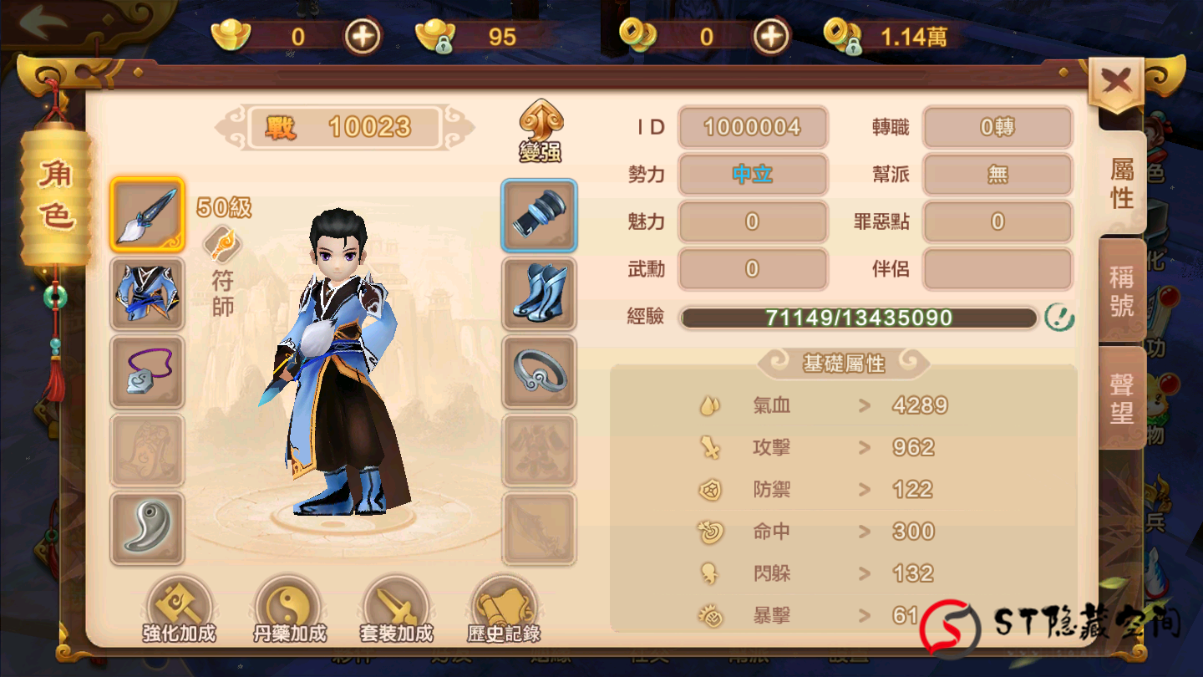1203x677 pixels.
Task: Click the experience info exclamation icon
Action: coord(1059,318)
